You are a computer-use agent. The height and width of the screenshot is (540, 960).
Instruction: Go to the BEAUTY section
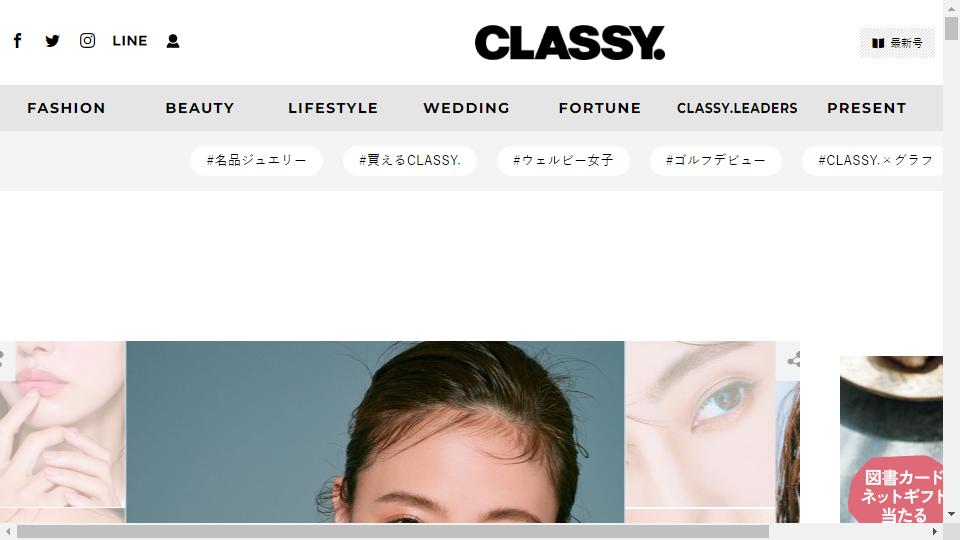200,108
